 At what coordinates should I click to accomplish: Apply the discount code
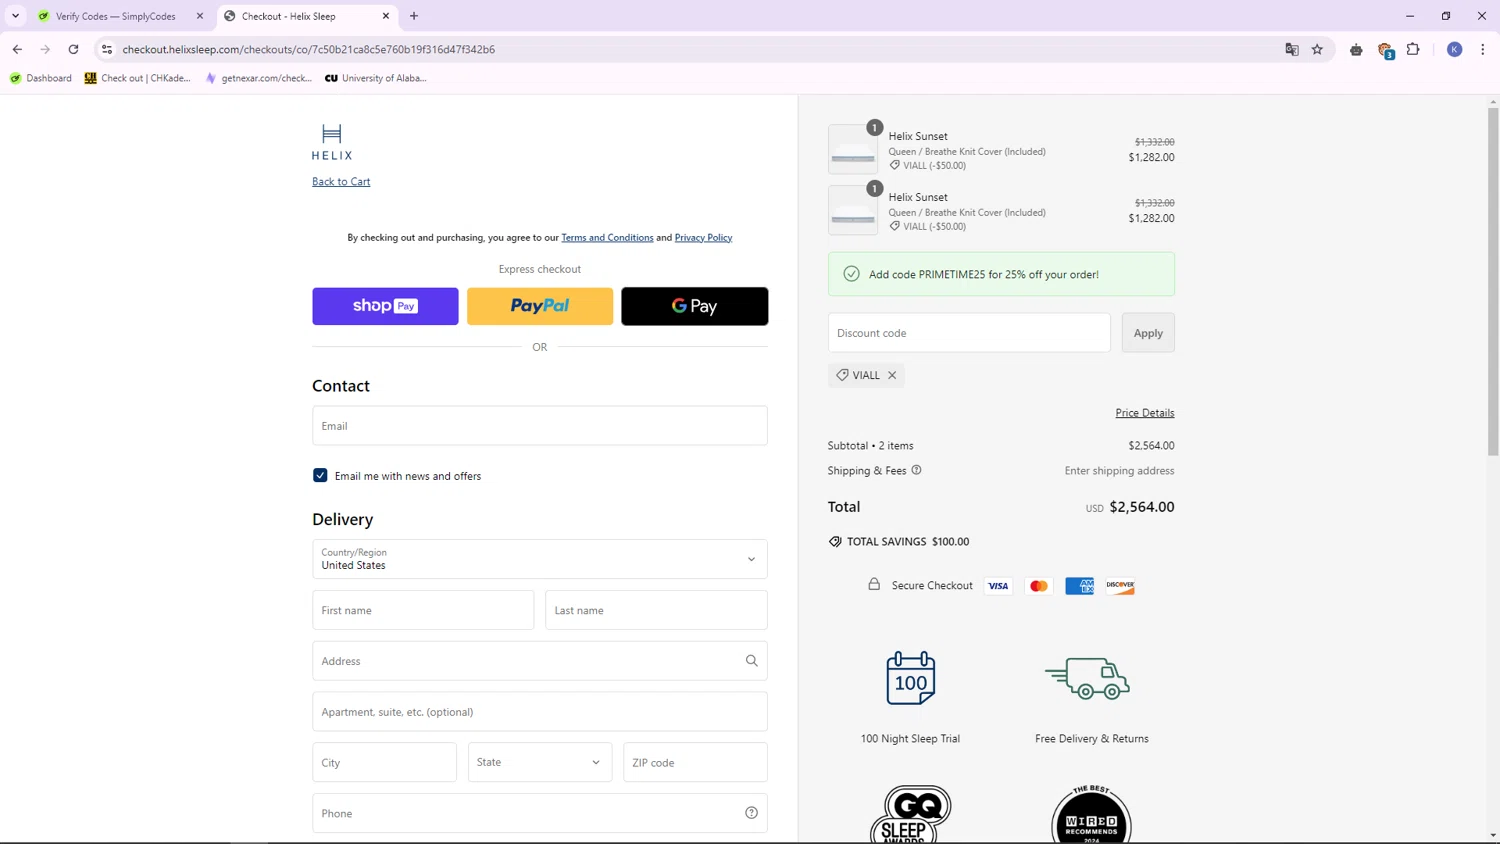coord(1148,333)
